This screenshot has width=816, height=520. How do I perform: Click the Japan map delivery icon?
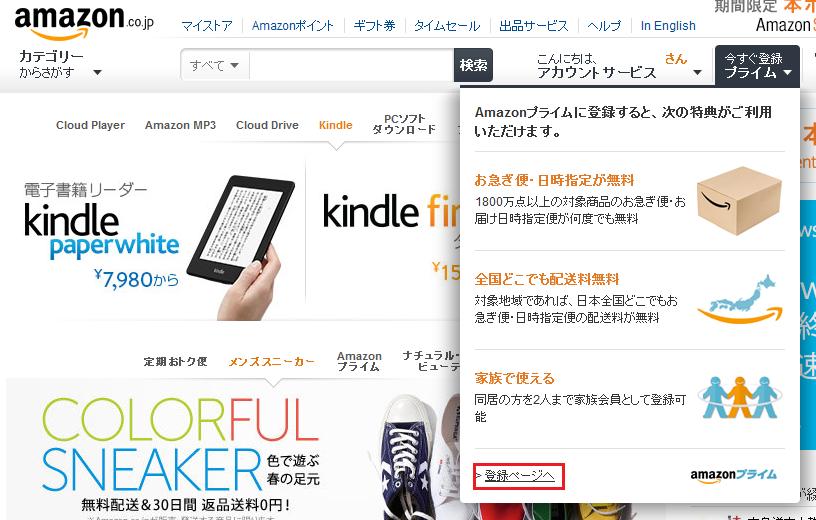[740, 299]
